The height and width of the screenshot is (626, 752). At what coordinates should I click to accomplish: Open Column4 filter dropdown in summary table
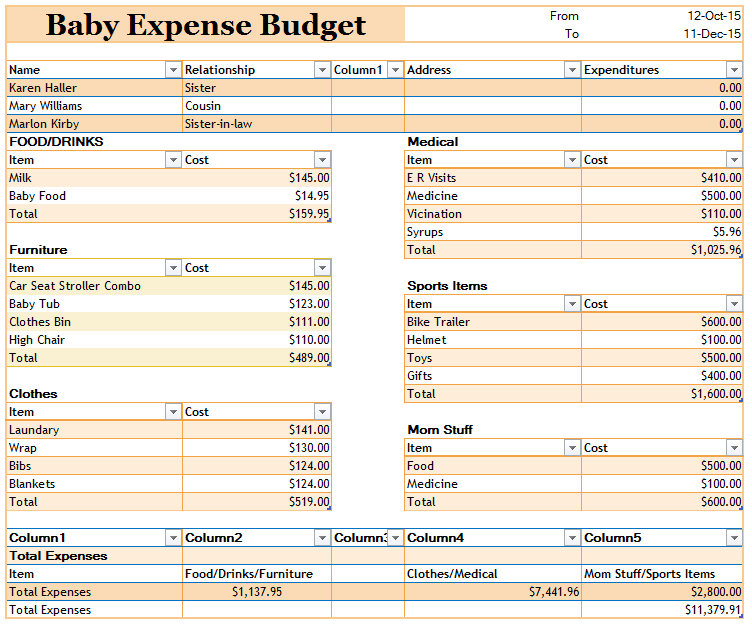572,538
